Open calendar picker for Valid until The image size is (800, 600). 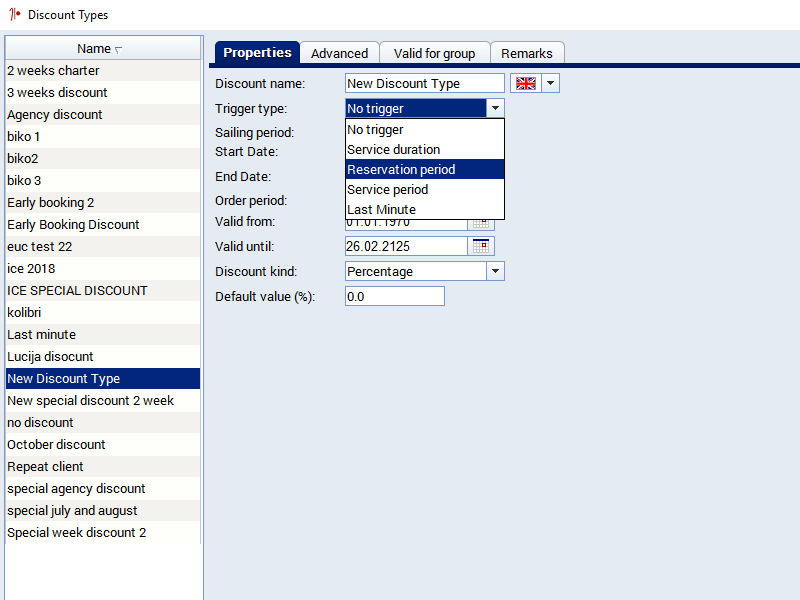[x=482, y=246]
